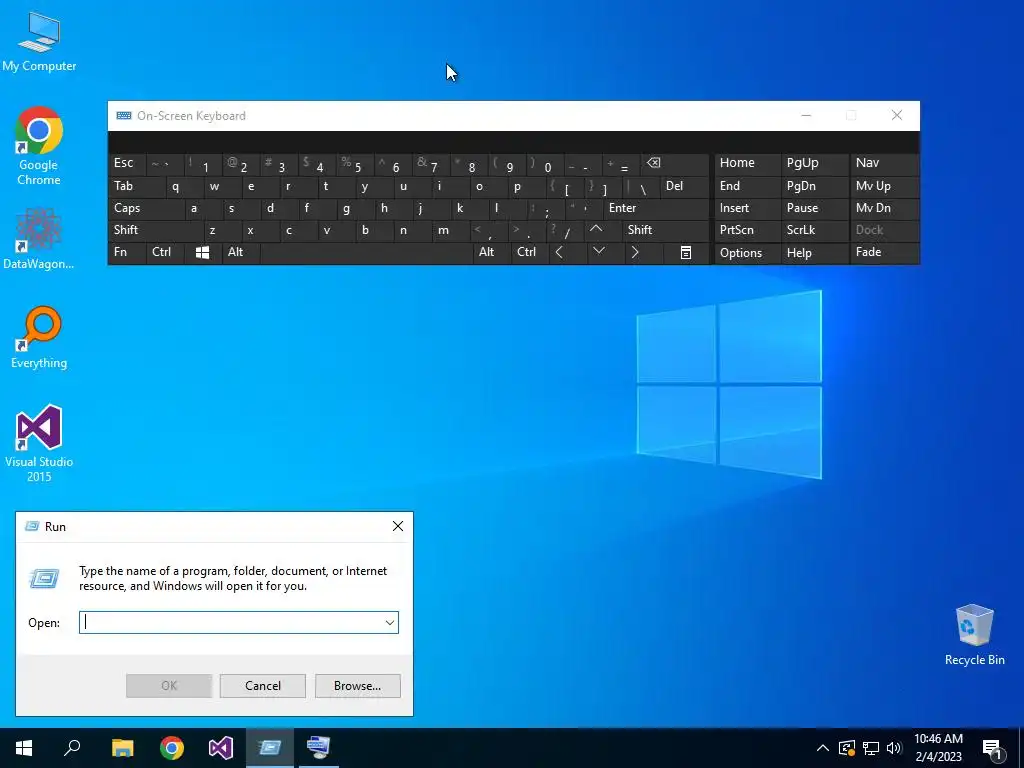The width and height of the screenshot is (1024, 768).
Task: Click the Mv Up key
Action: click(884, 186)
